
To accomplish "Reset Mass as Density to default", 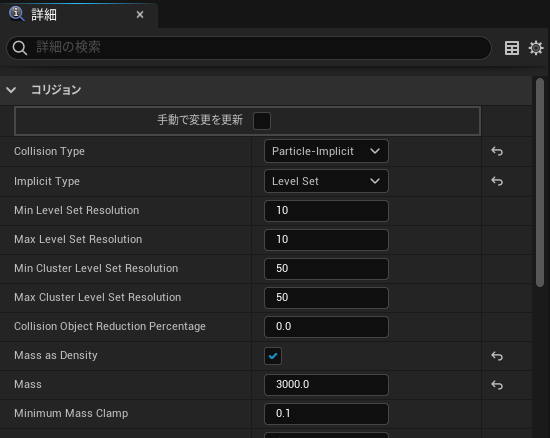I will pyautogui.click(x=497, y=356).
